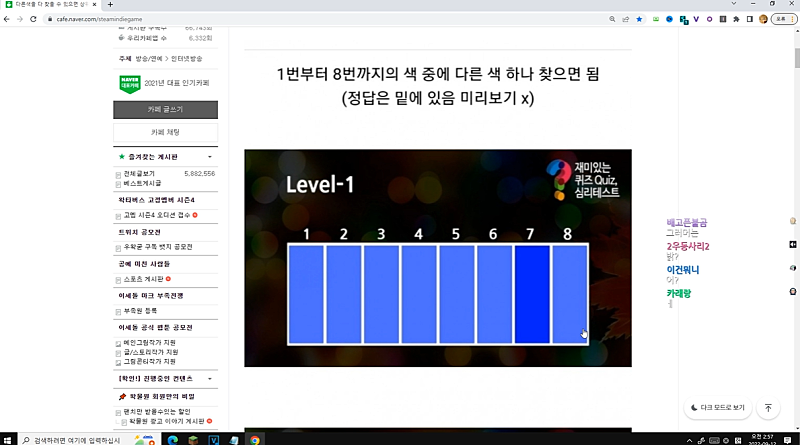This screenshot has height=445, width=800.
Task: Select blue color bar number 8
Action: coord(570,294)
